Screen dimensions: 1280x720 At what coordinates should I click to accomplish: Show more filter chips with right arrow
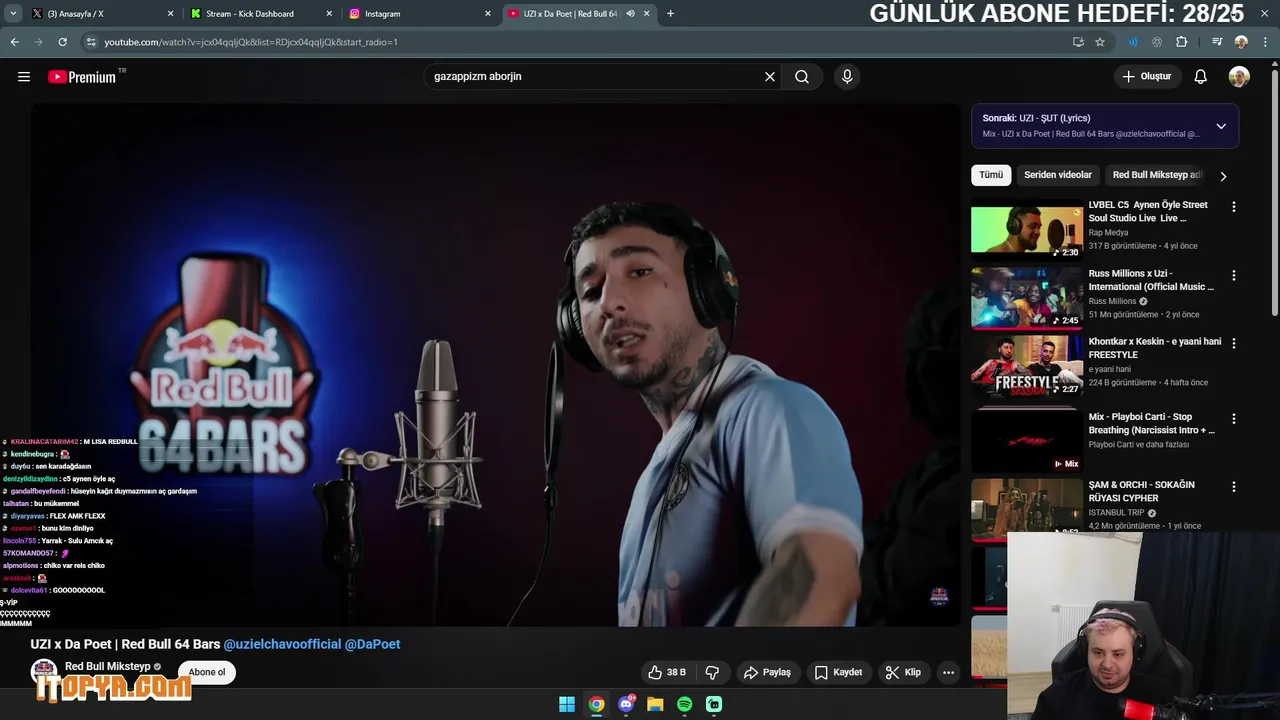[1222, 176]
